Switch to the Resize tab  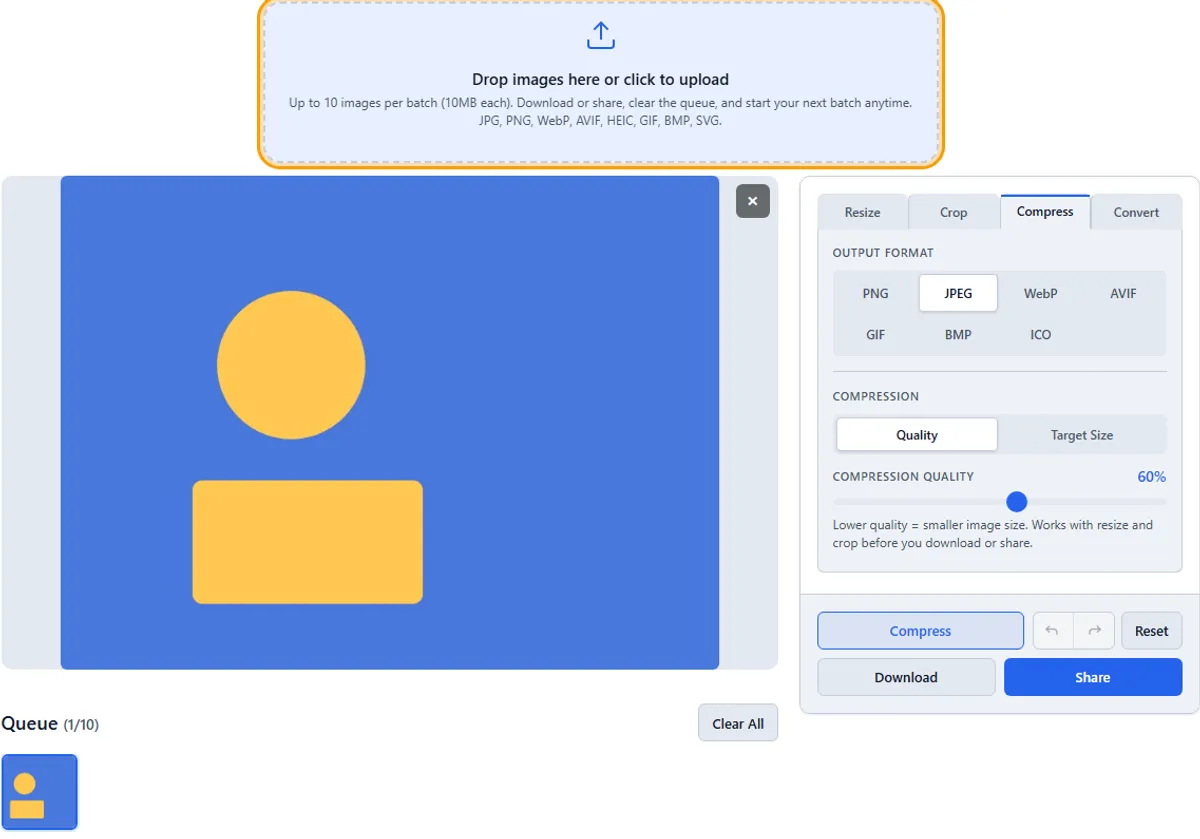tap(862, 212)
